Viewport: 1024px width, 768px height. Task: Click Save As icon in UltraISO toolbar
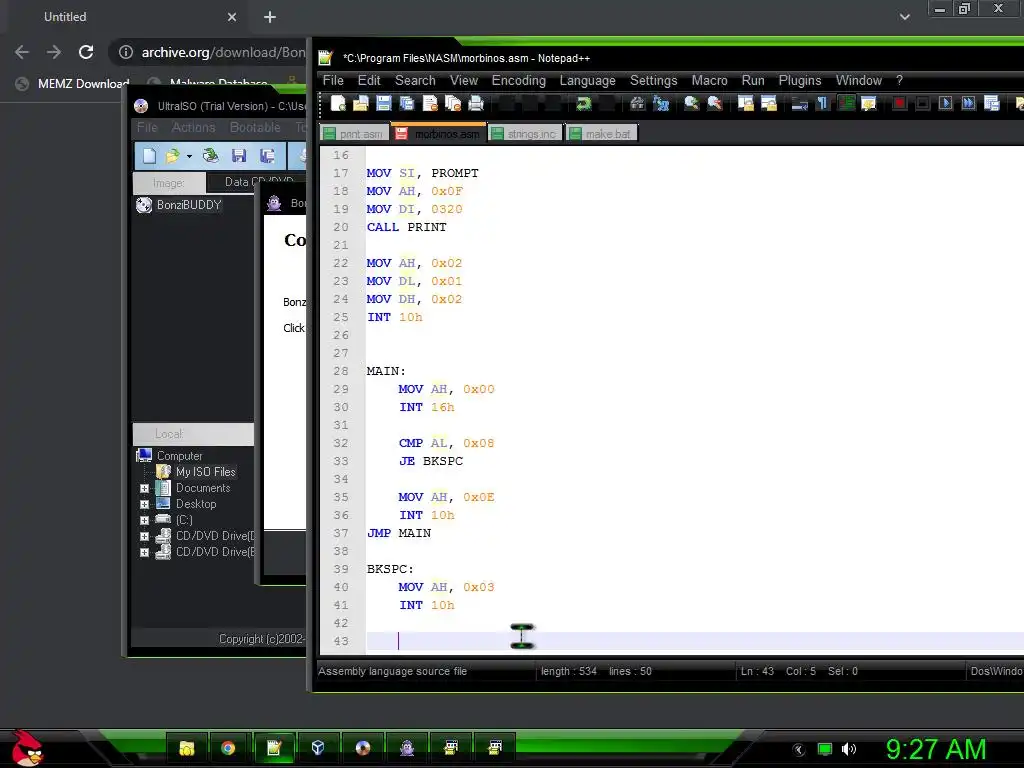(x=267, y=155)
